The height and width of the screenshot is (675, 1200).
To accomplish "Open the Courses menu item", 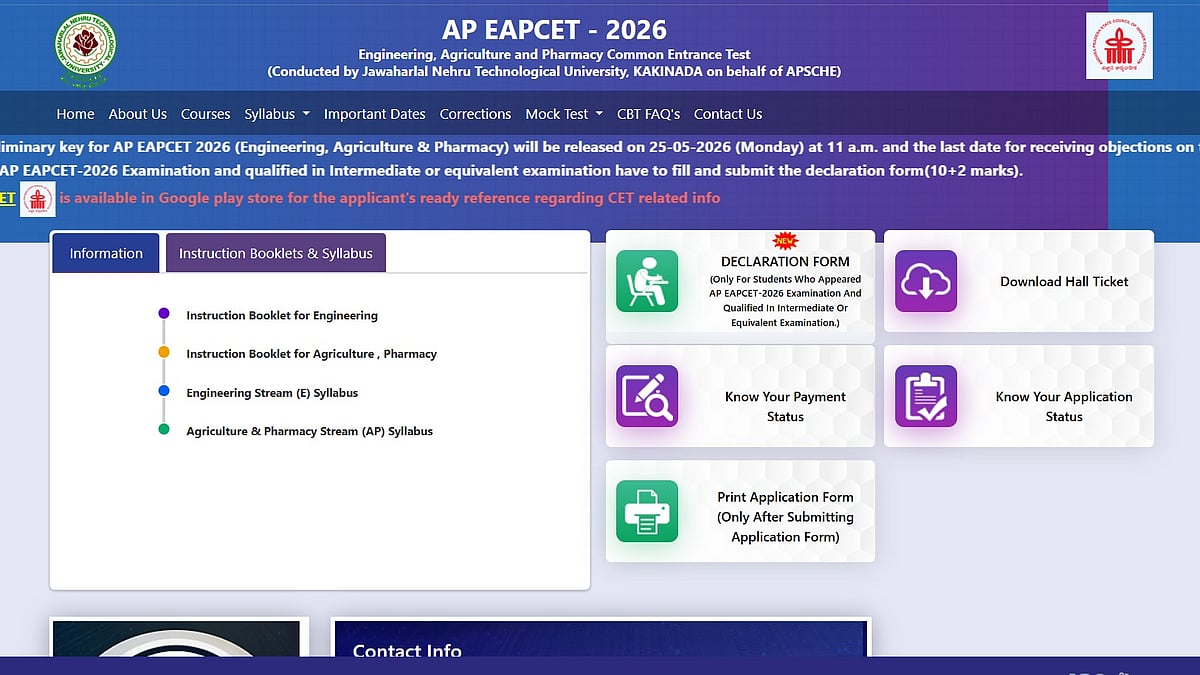I will 206,114.
